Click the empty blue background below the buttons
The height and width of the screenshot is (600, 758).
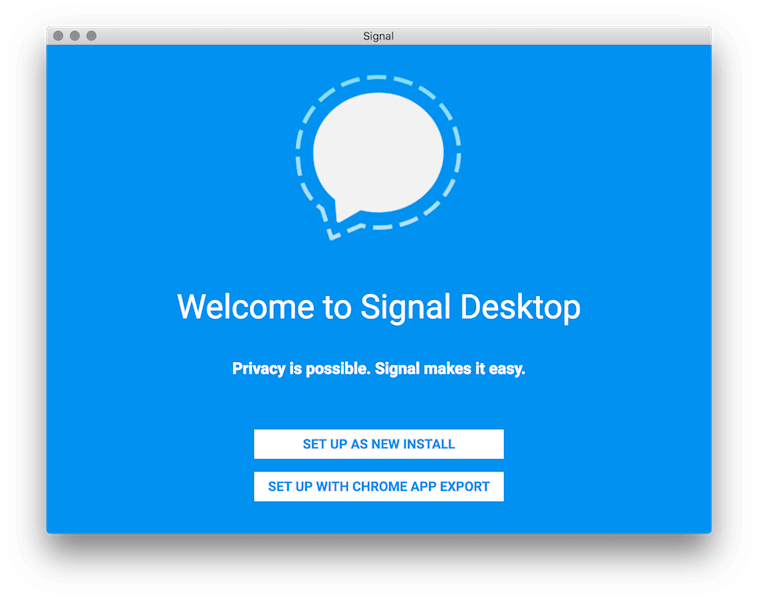(x=379, y=518)
